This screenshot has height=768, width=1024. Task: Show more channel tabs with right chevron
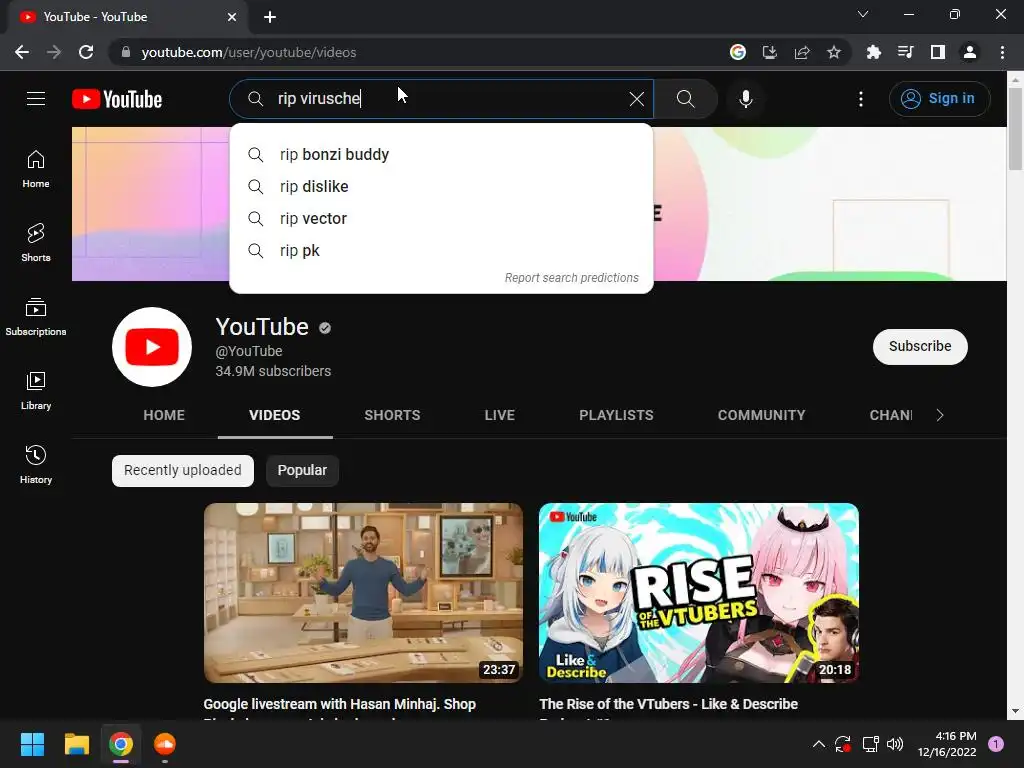coord(940,415)
